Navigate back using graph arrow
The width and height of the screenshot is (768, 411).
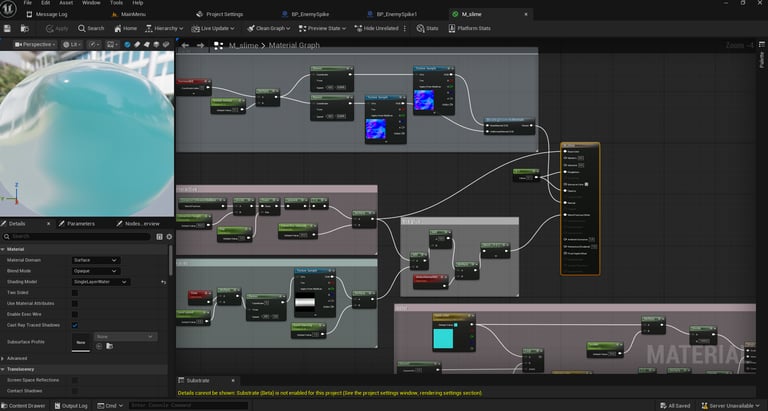[x=183, y=44]
